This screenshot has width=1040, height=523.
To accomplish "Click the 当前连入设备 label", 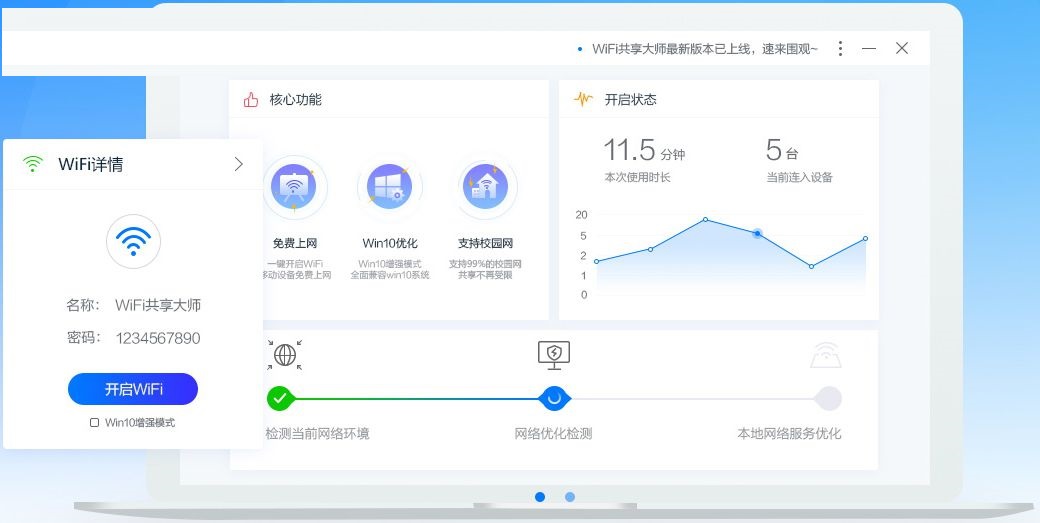I will (799, 178).
